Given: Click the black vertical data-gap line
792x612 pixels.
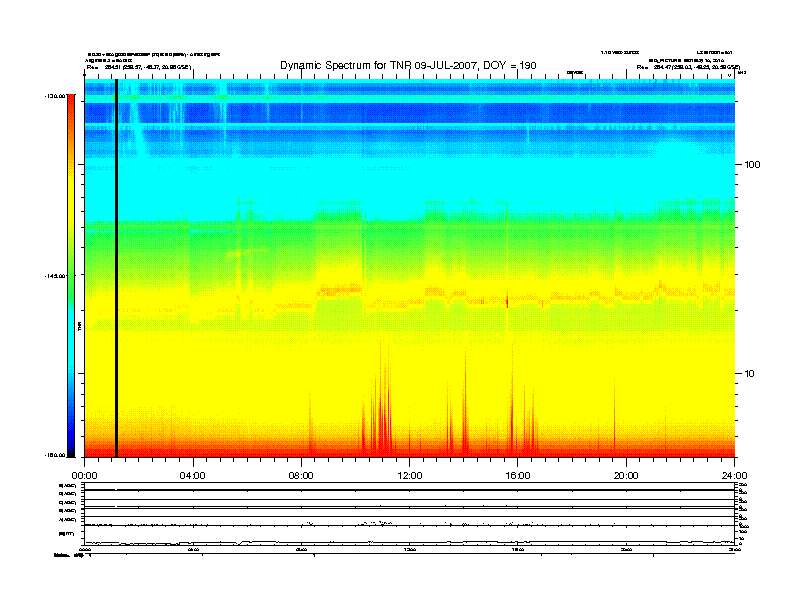Looking at the screenshot, I should click(116, 268).
